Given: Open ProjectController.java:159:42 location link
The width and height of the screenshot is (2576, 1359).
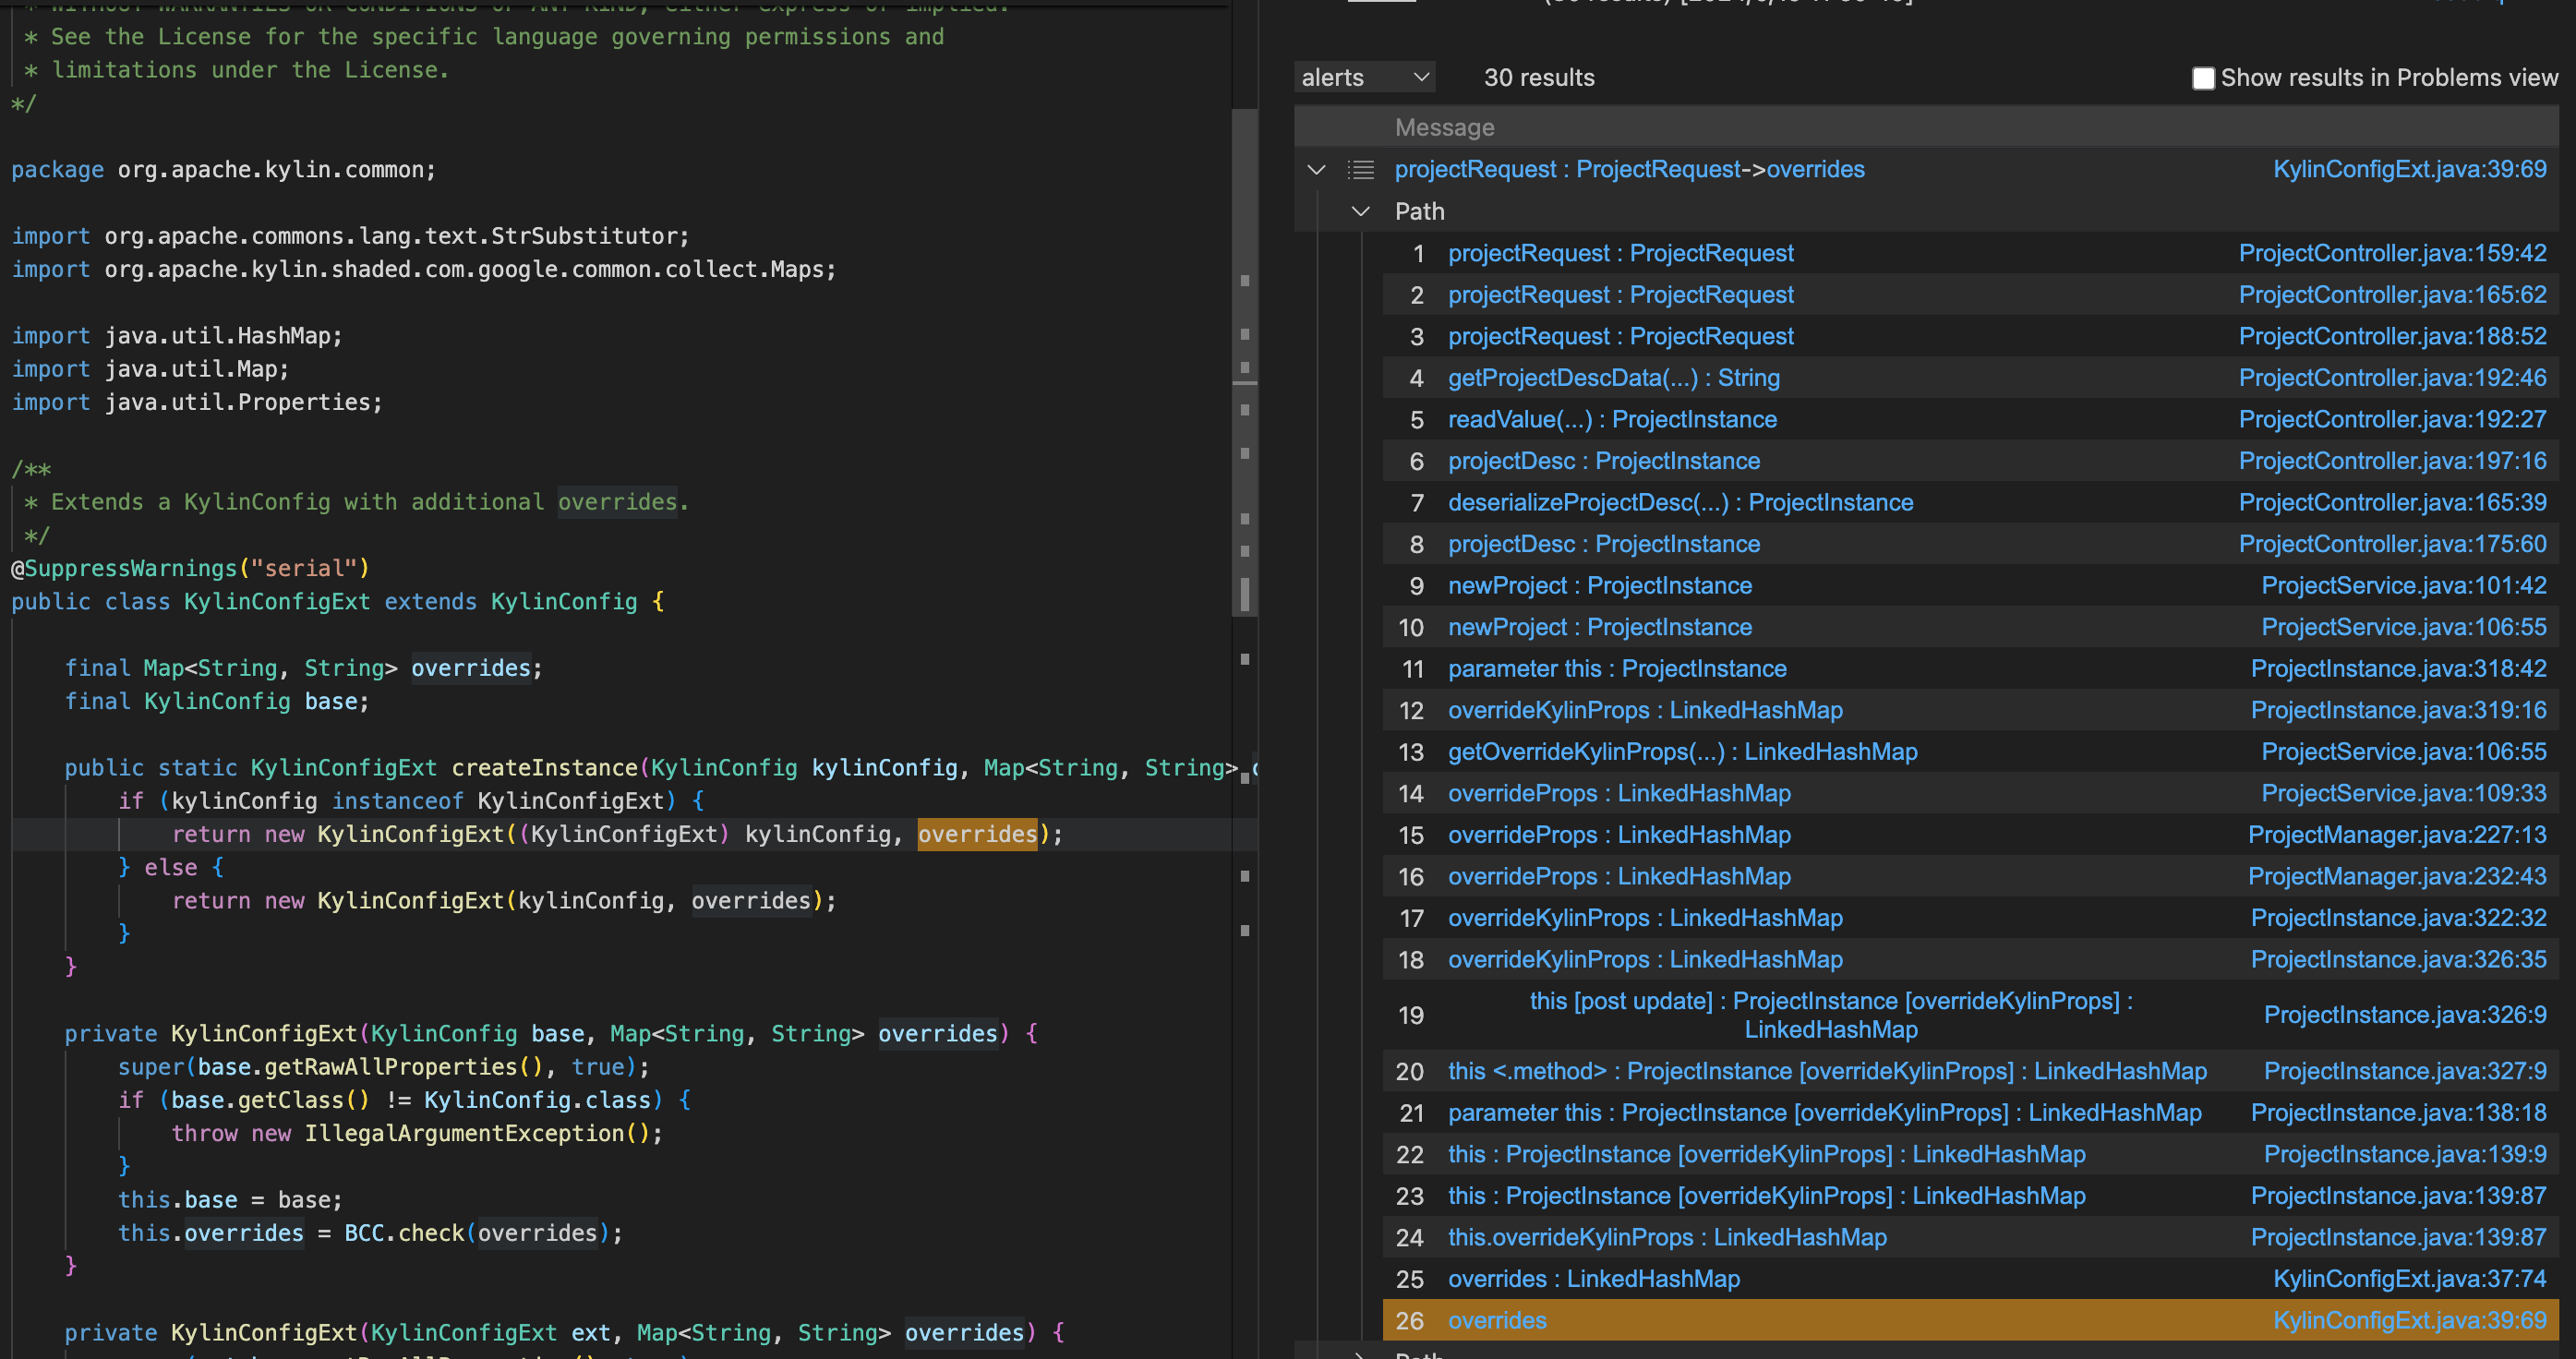Looking at the screenshot, I should tap(2392, 253).
